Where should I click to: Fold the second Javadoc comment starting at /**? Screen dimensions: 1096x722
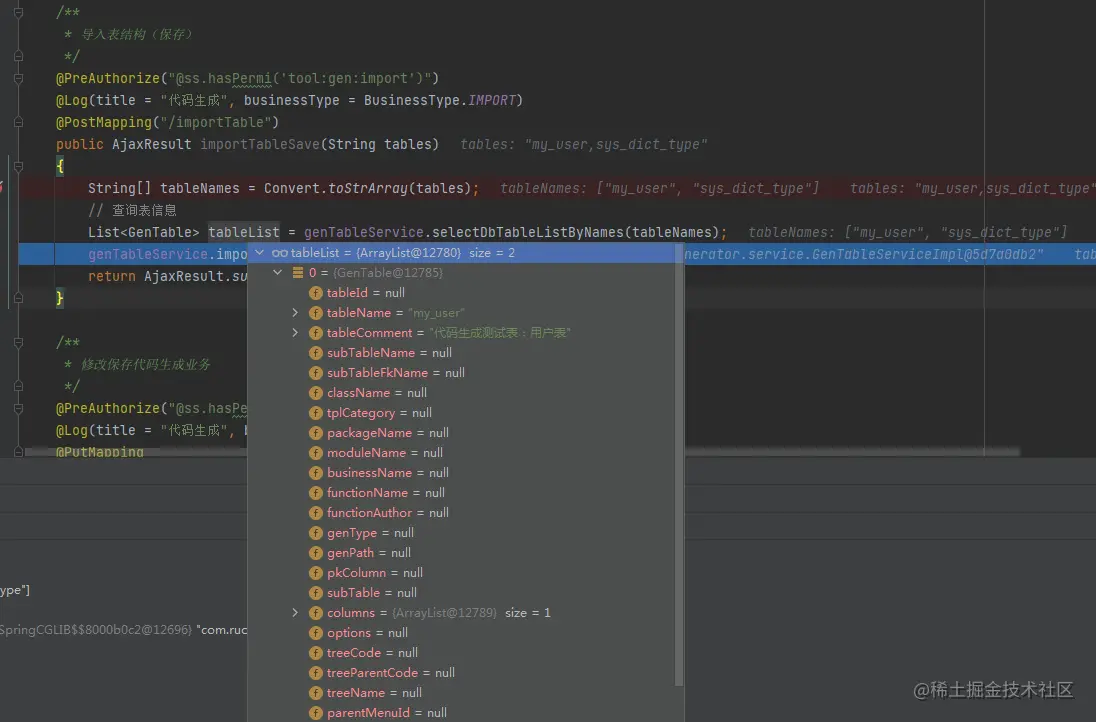coord(19,342)
